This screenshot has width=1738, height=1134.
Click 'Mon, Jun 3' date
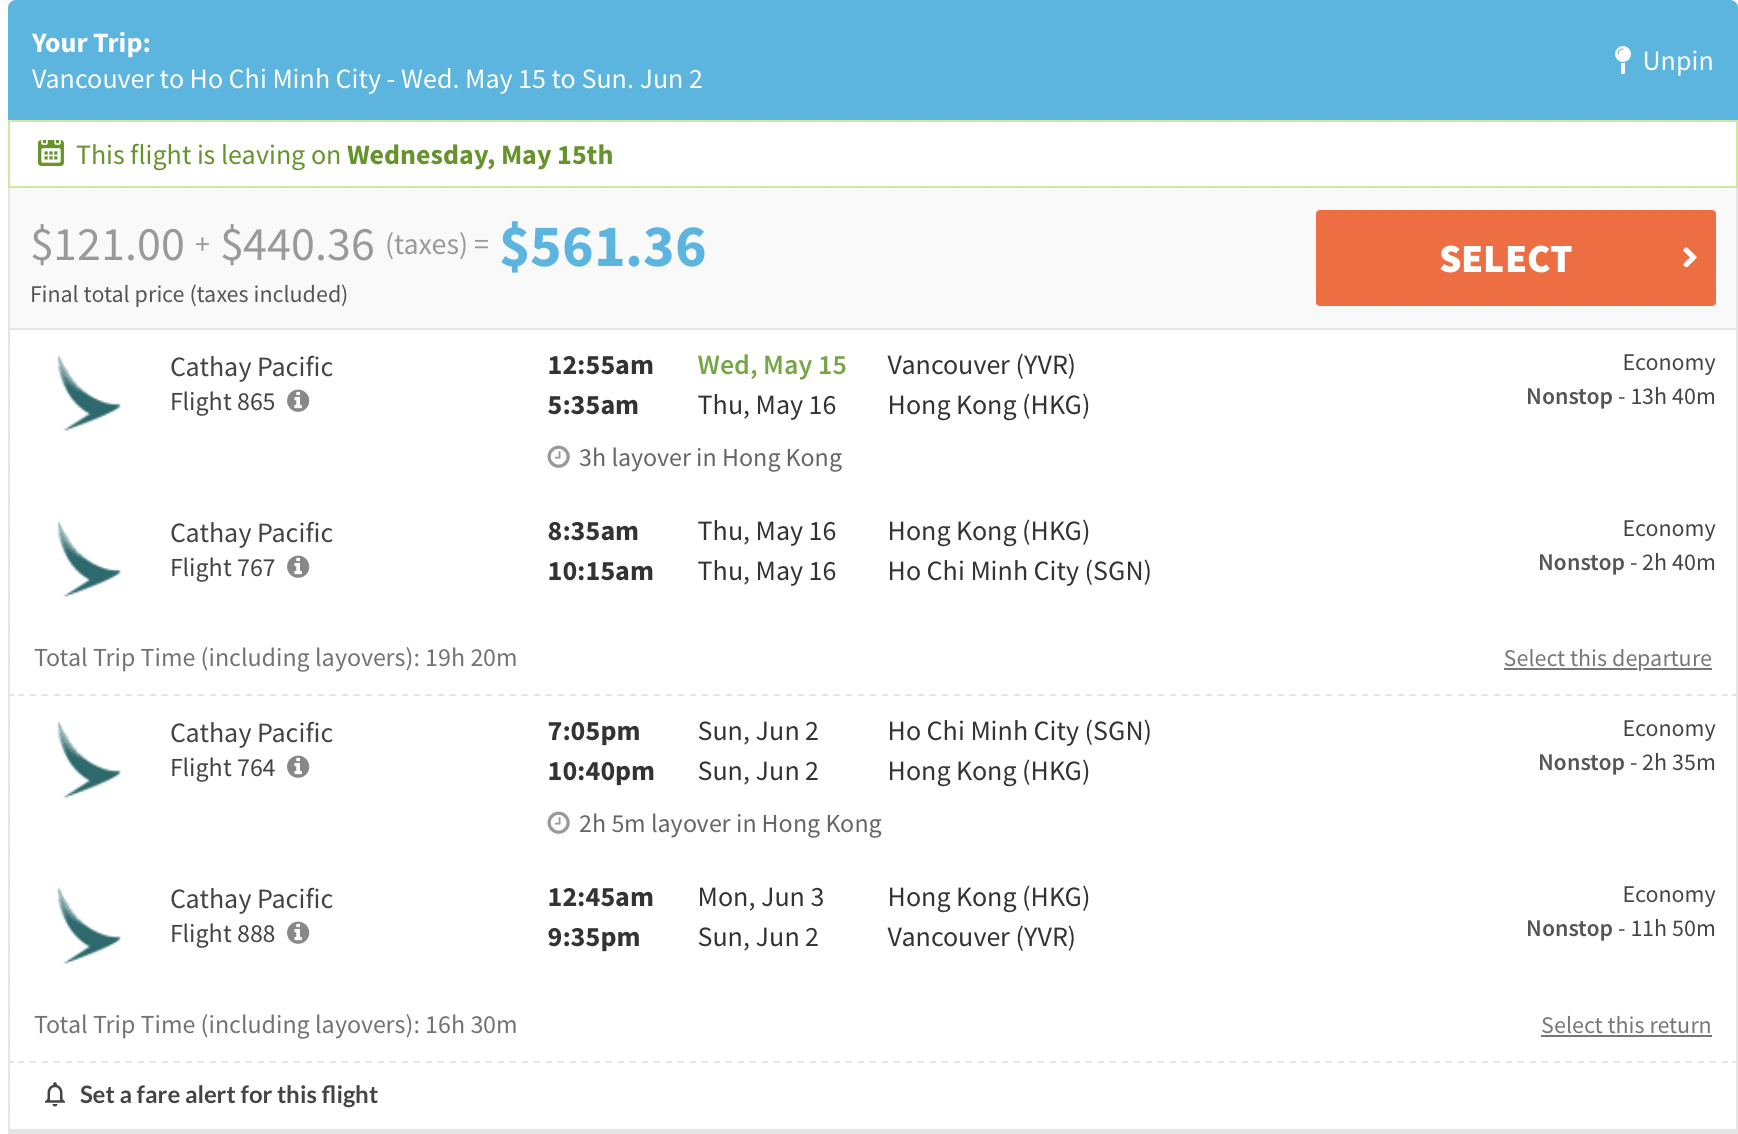pyautogui.click(x=760, y=897)
